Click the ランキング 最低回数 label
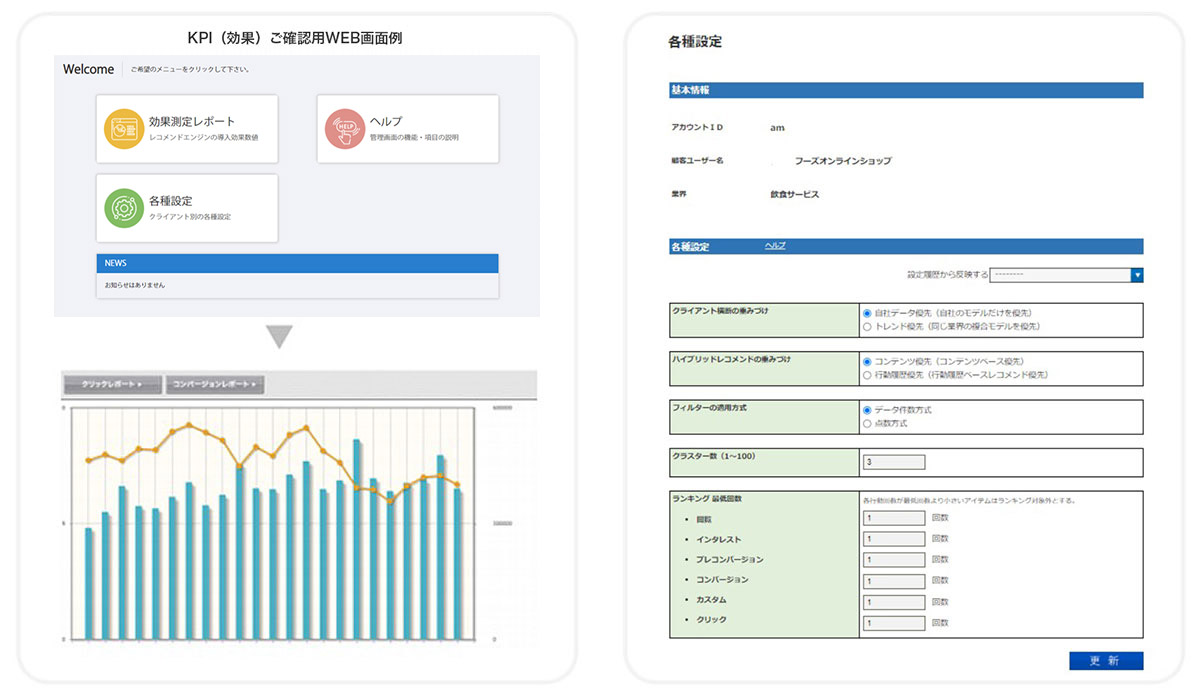This screenshot has width=1200, height=694. (707, 497)
